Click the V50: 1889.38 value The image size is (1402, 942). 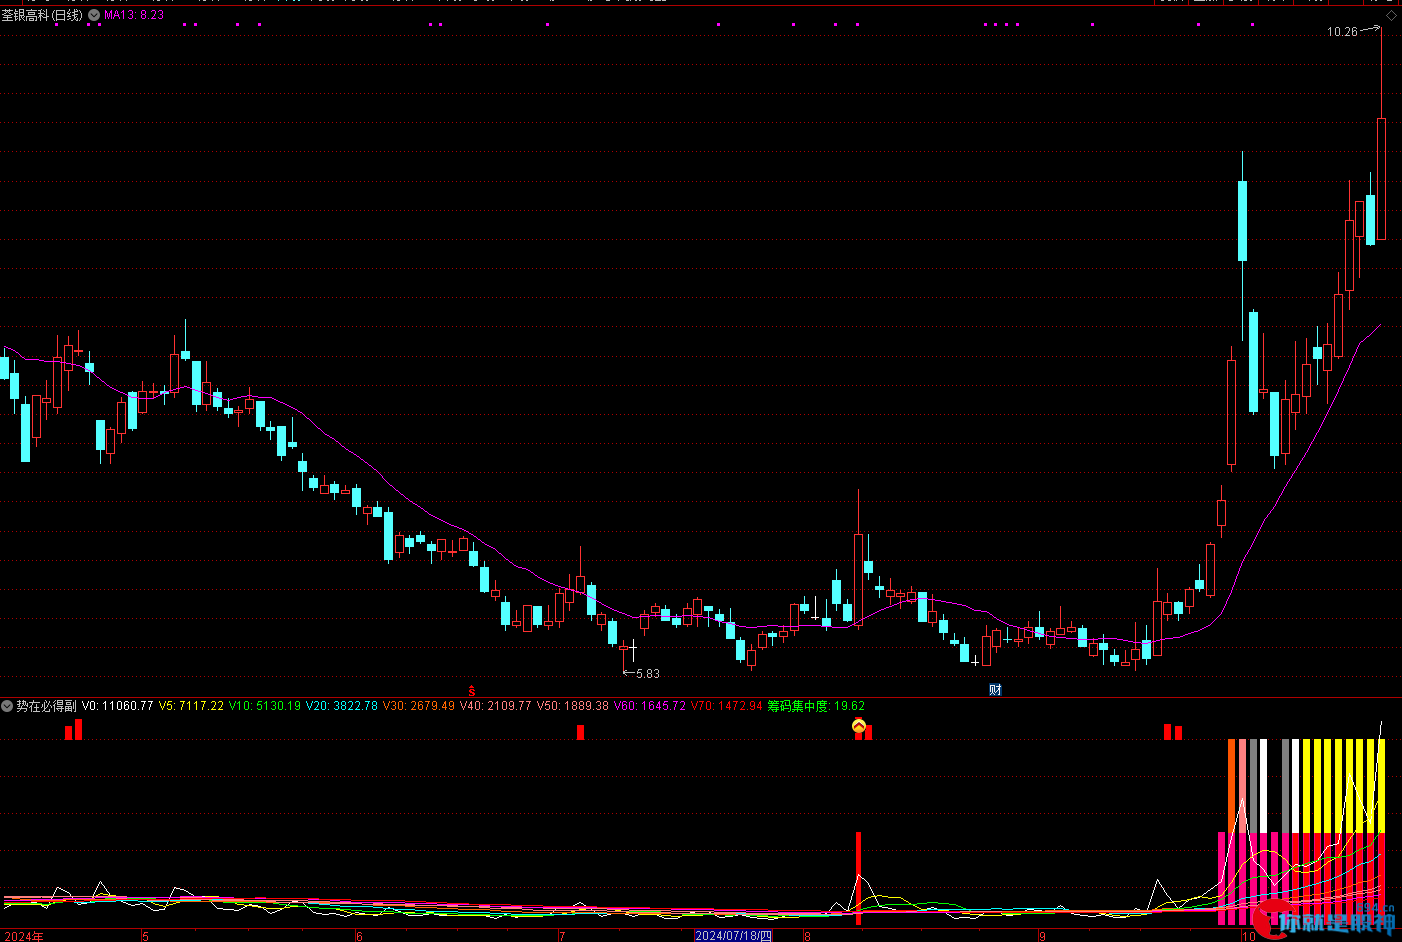573,706
